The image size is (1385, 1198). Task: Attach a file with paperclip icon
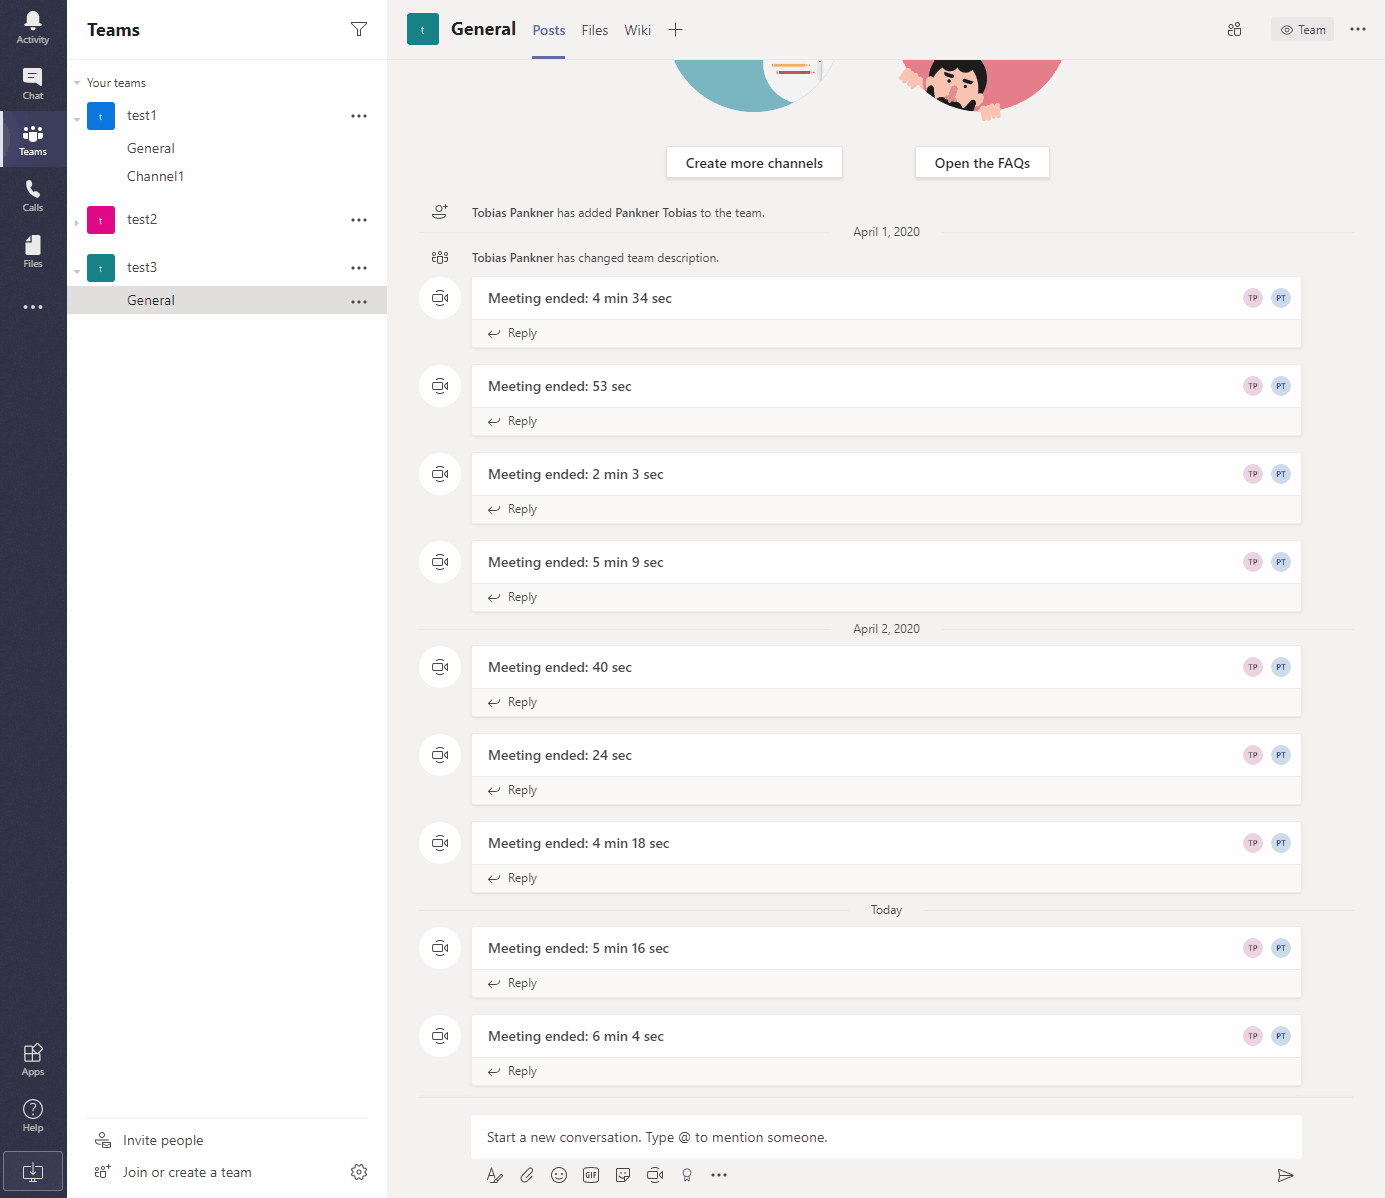coord(527,1175)
